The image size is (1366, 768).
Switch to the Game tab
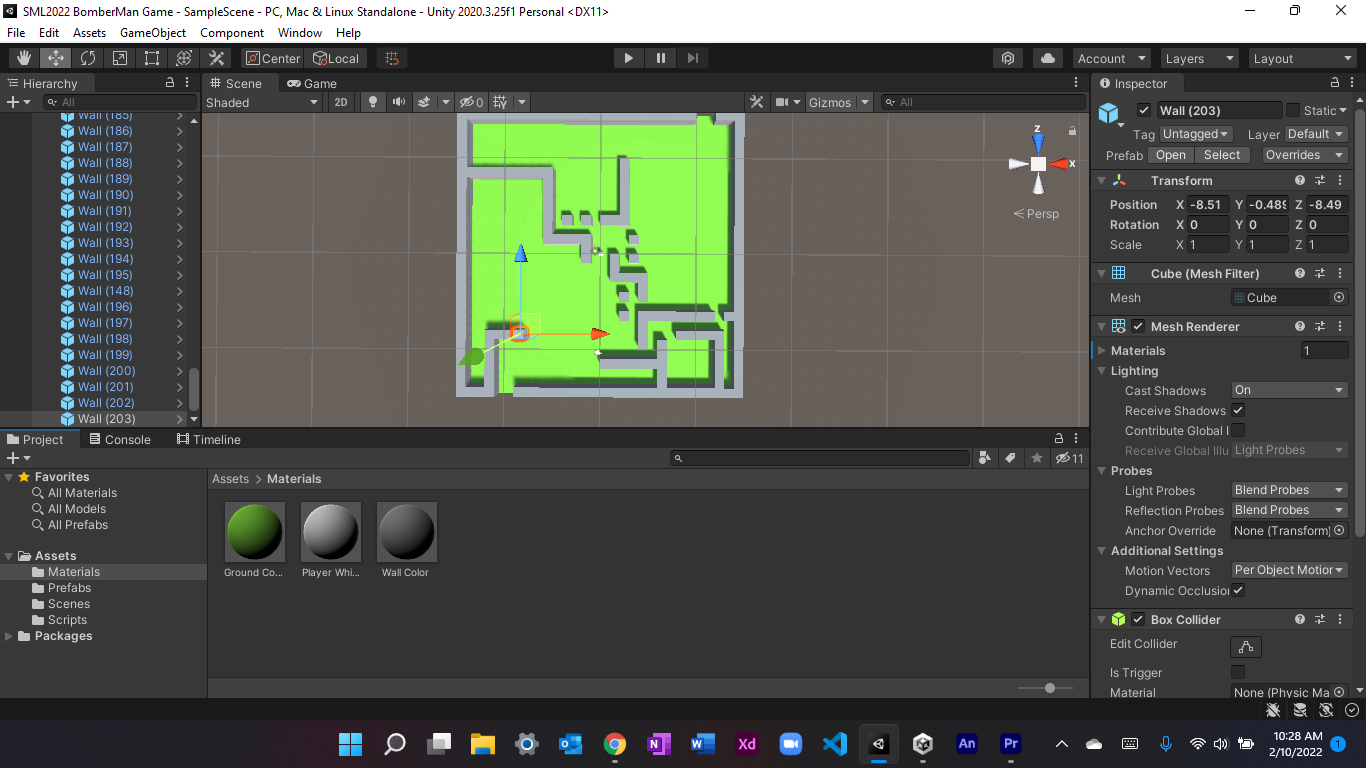(312, 83)
